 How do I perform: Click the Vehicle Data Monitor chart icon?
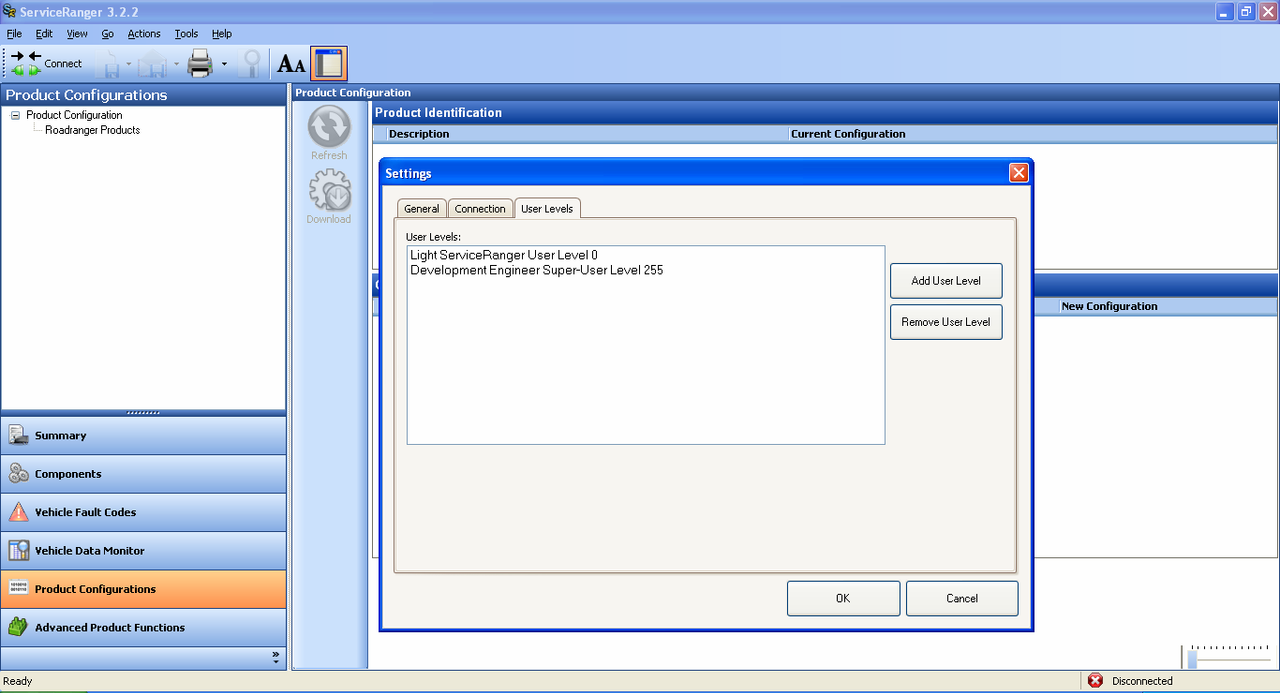click(18, 551)
